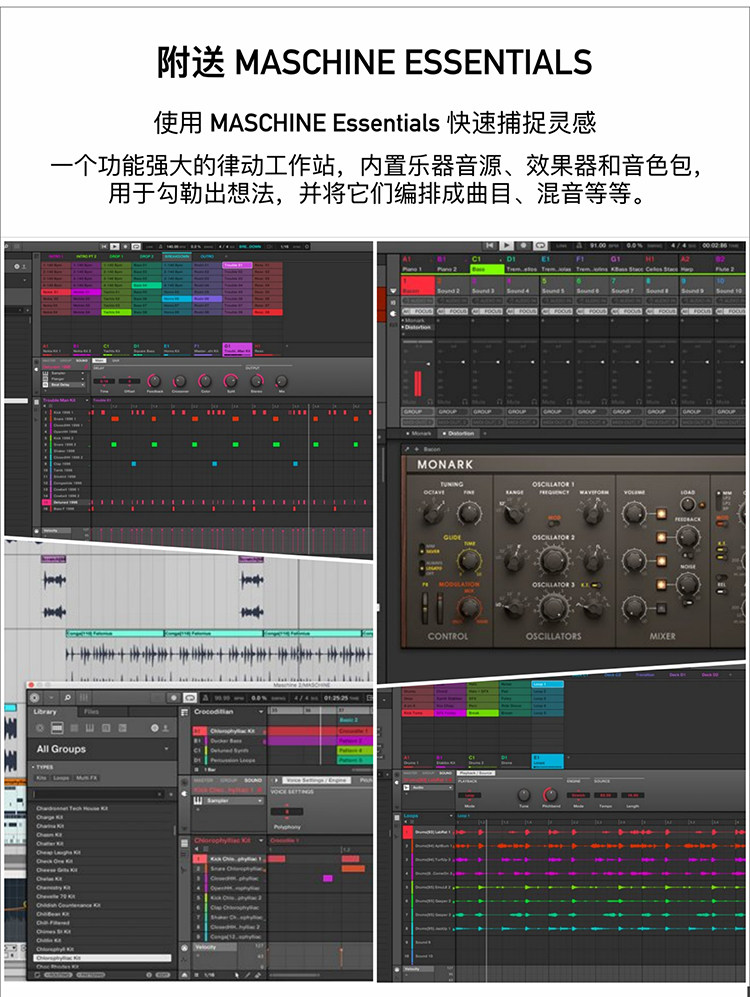
Task: Open the Monark plug-in tab below mixer
Action: coord(418,433)
